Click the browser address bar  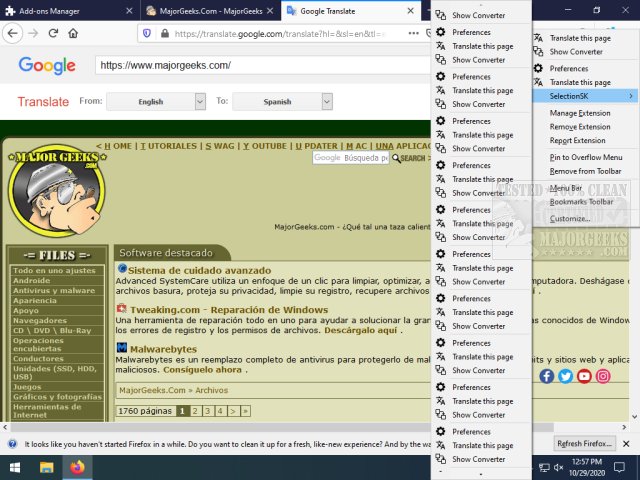click(282, 33)
